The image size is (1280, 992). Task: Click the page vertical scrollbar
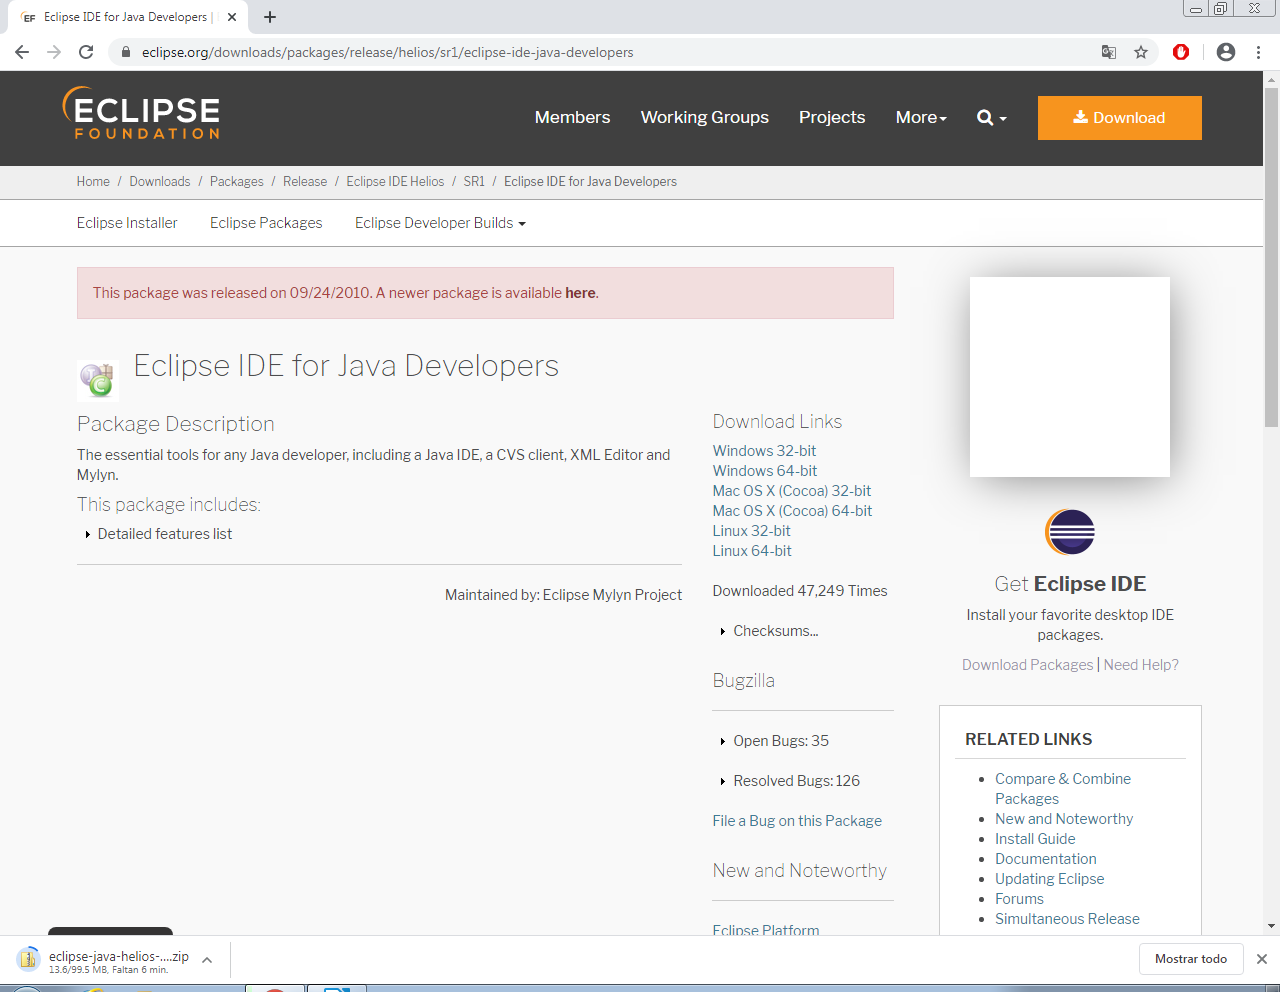[1271, 256]
